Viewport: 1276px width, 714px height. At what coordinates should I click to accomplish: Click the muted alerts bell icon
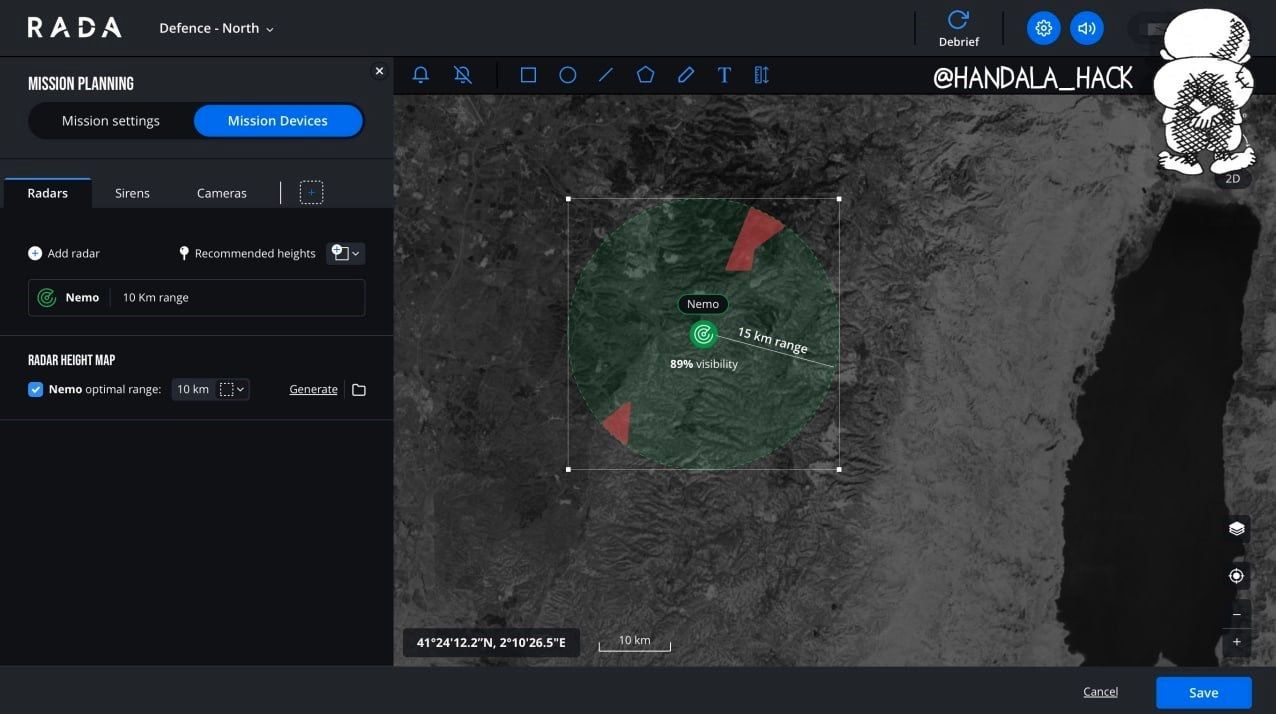pos(462,75)
